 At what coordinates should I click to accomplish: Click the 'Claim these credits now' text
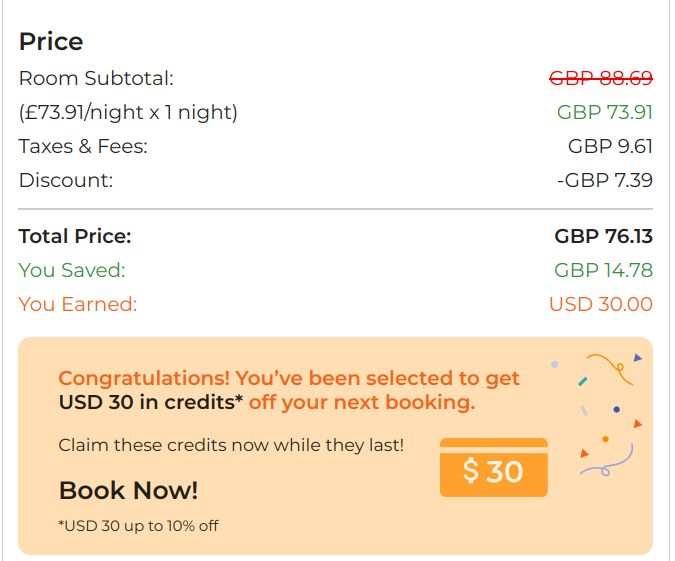pos(231,444)
